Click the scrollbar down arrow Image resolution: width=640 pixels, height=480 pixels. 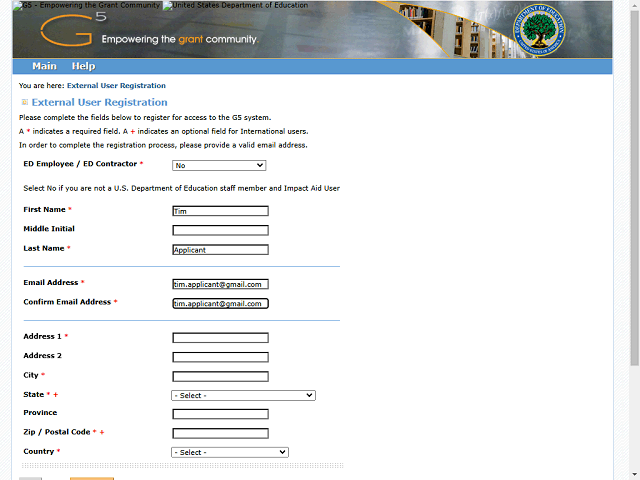click(x=634, y=476)
